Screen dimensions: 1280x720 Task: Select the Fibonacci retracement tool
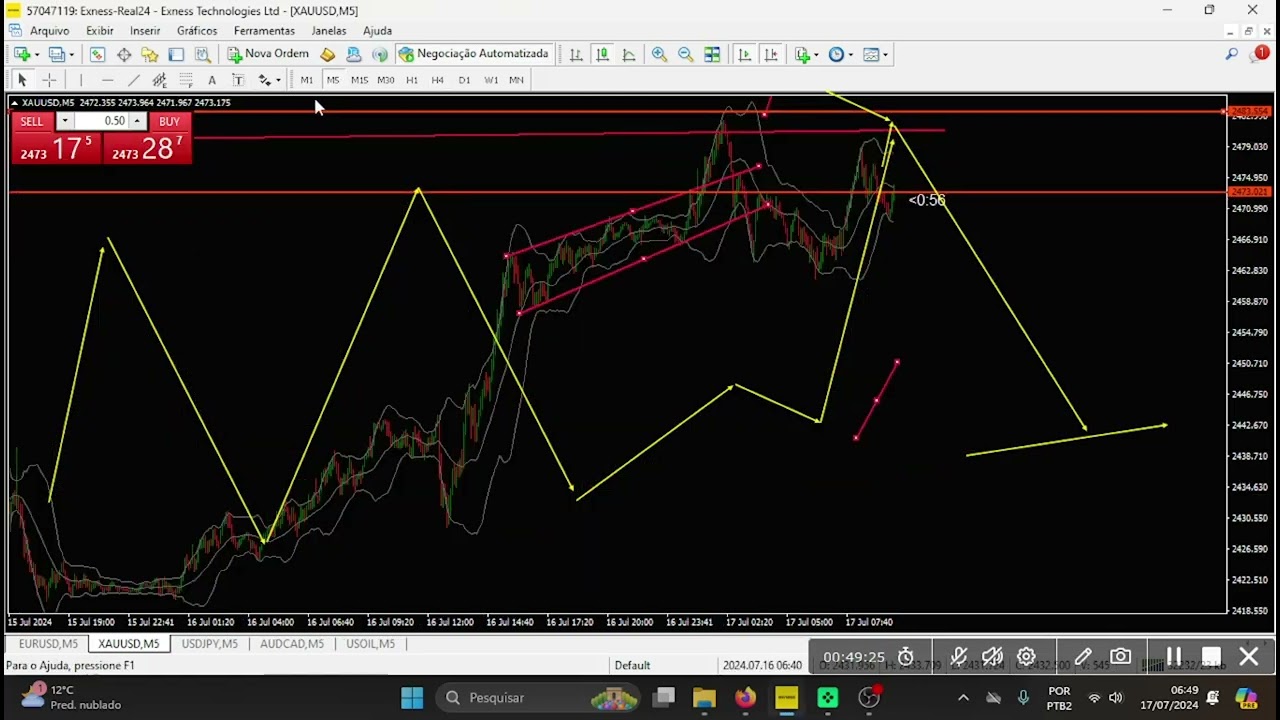185,80
